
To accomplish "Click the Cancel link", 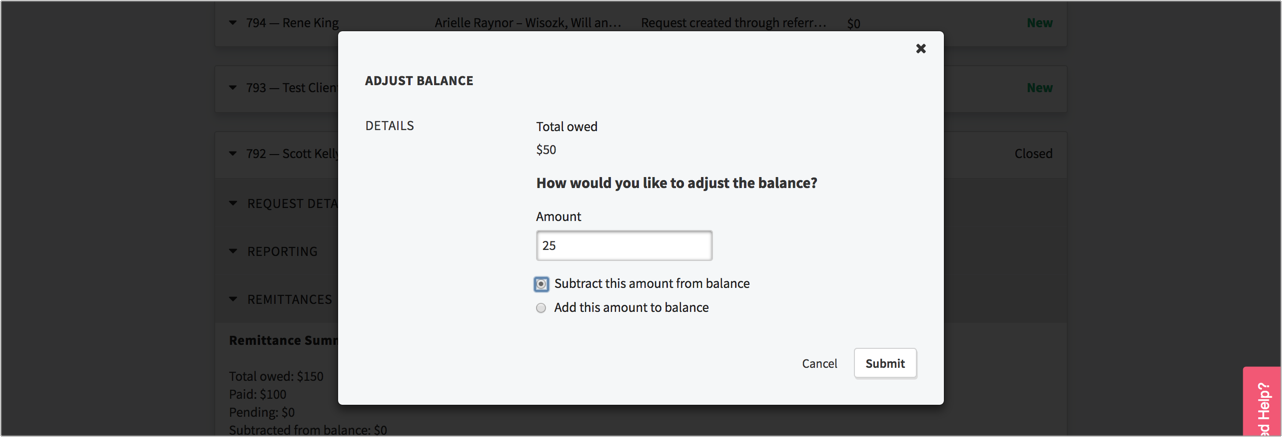I will tap(819, 363).
